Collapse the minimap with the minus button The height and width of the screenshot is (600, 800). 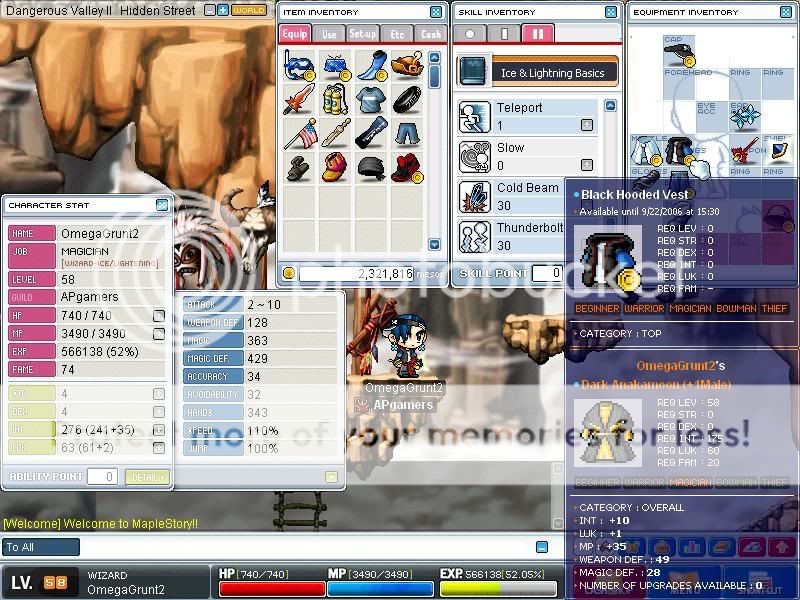click(211, 10)
